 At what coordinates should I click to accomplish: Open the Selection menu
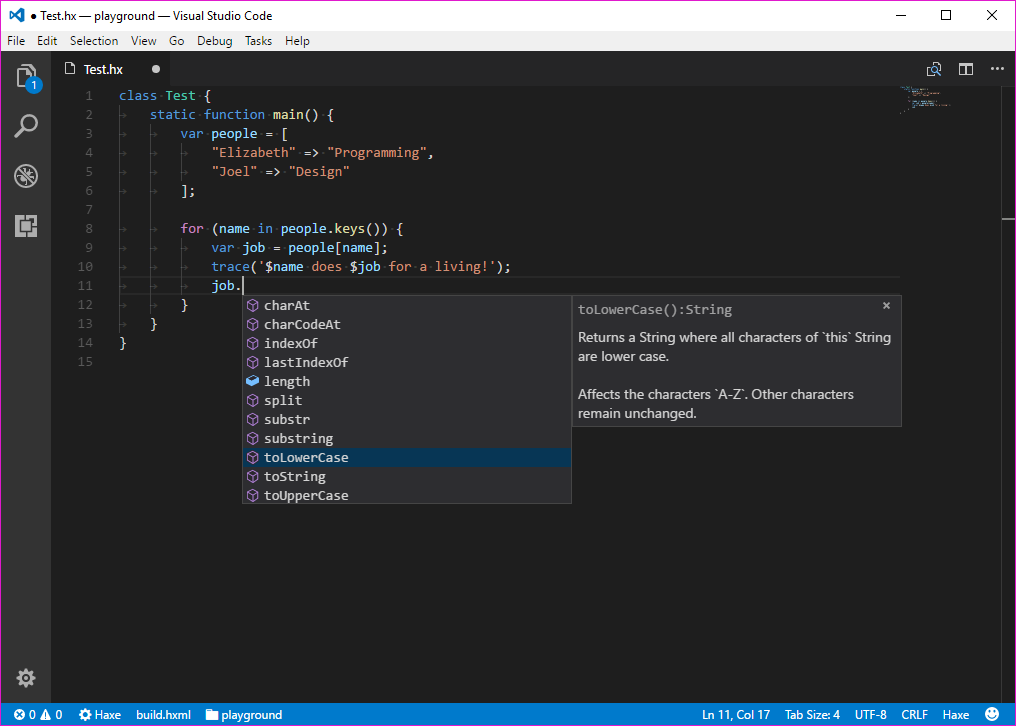94,41
